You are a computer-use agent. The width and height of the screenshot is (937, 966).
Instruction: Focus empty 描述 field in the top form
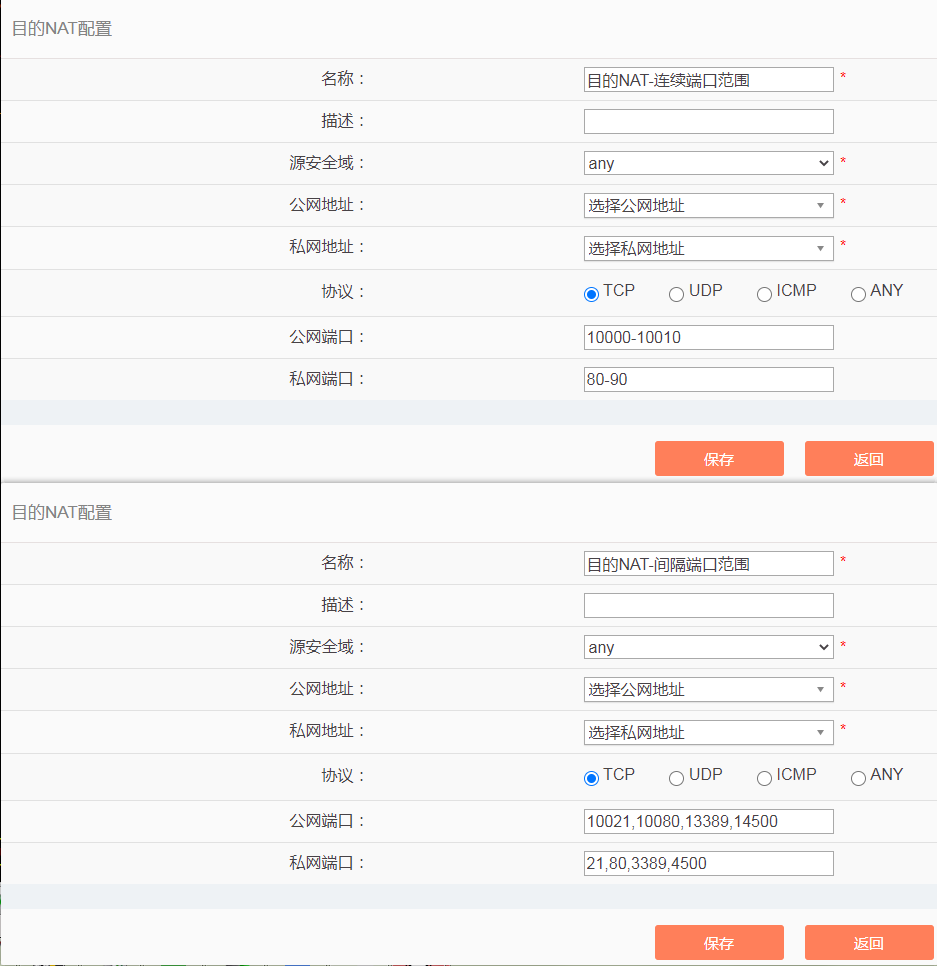tap(708, 121)
